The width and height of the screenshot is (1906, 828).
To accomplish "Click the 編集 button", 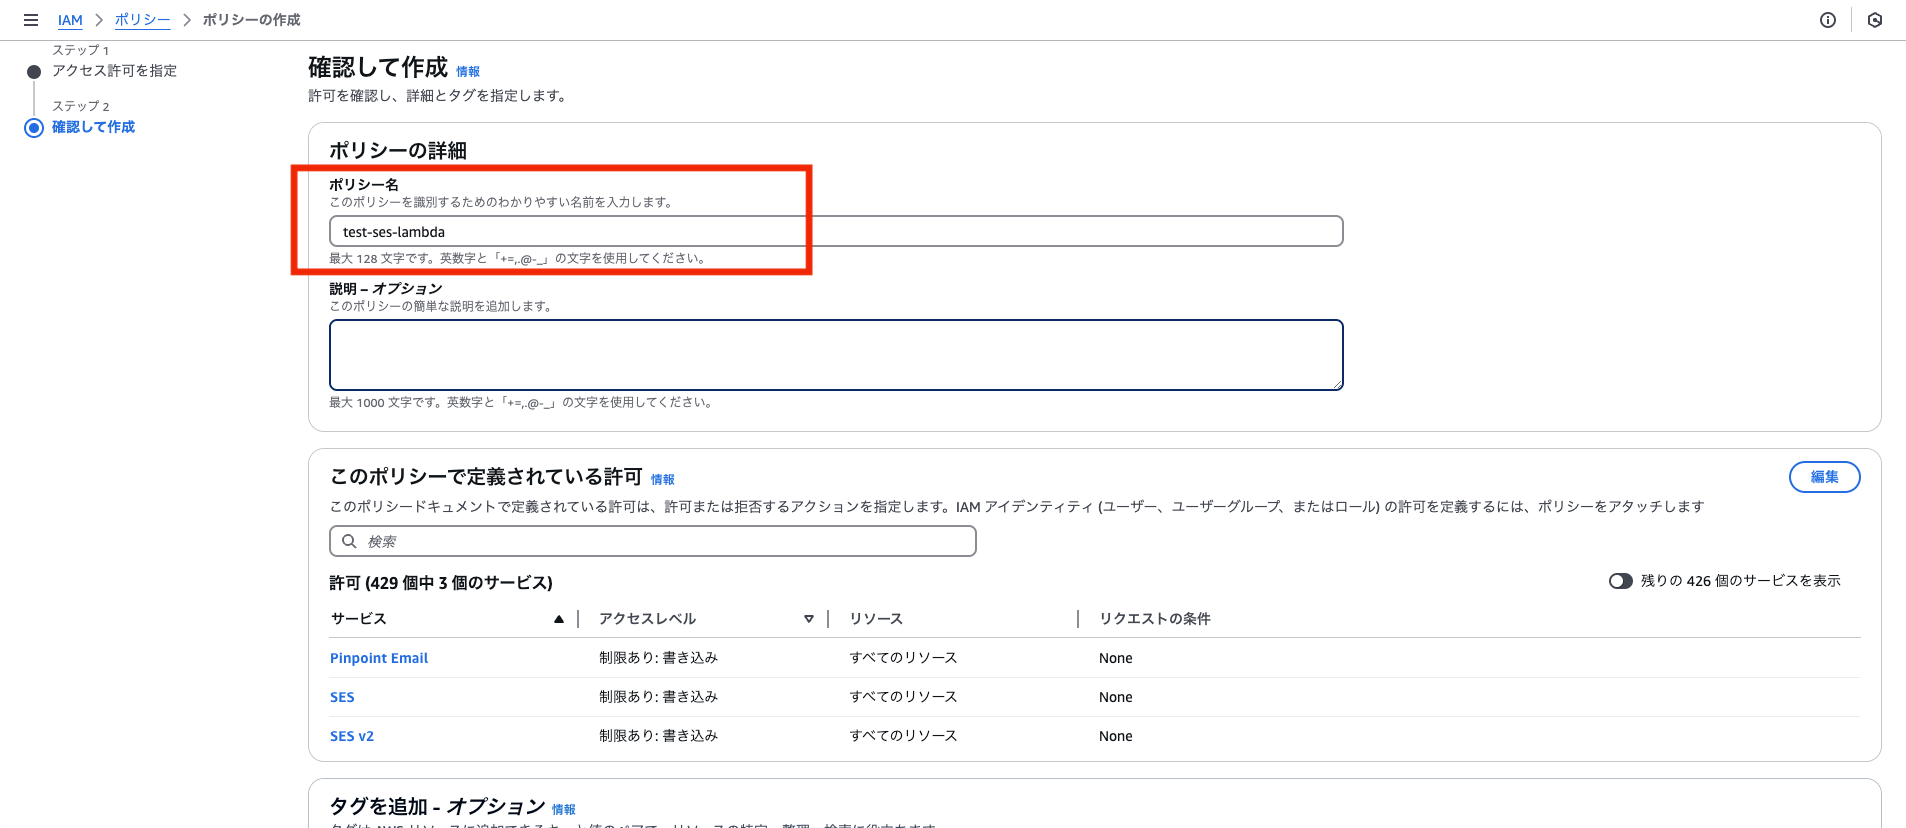I will coord(1824,477).
